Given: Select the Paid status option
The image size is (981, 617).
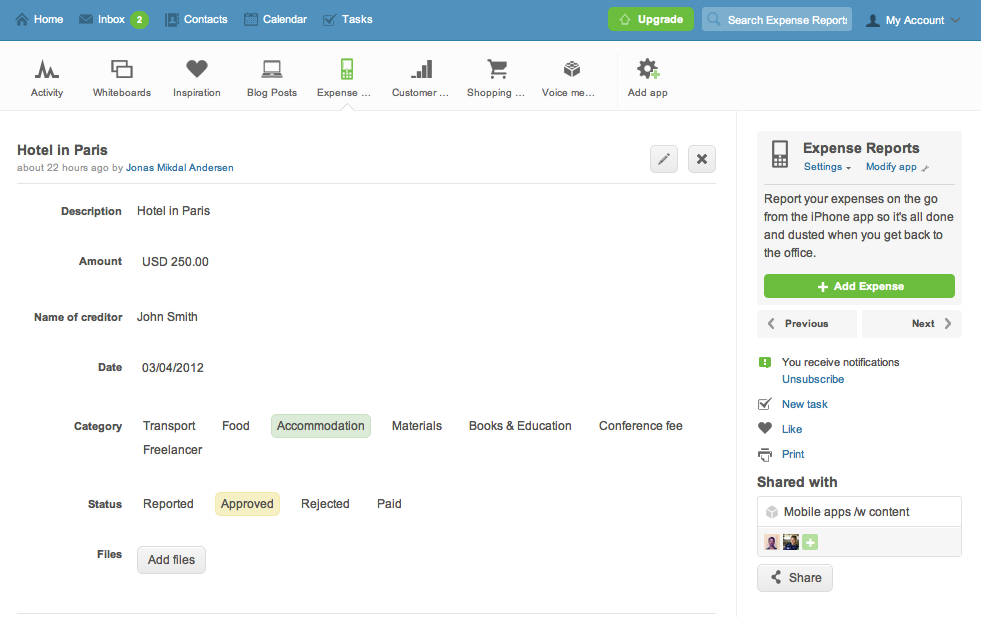Looking at the screenshot, I should (x=389, y=504).
